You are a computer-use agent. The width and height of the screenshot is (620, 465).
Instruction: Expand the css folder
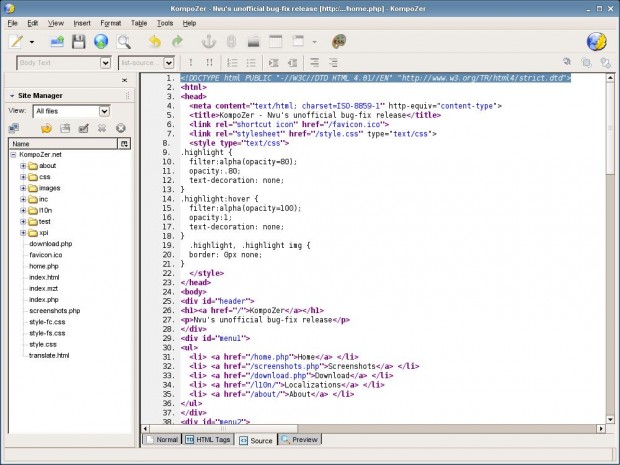pos(23,177)
